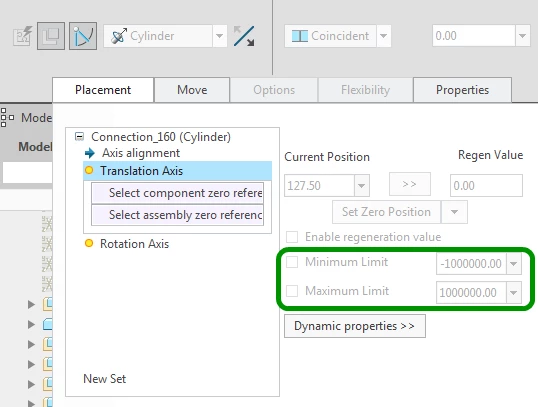
Task: Switch to the Move tab
Action: [192, 90]
